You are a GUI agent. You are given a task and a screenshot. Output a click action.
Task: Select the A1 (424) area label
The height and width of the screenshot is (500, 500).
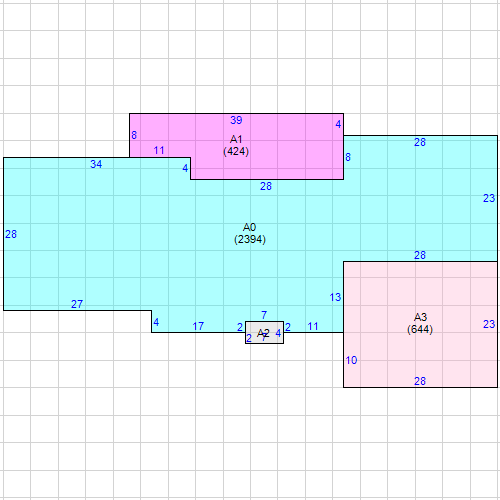[236, 145]
